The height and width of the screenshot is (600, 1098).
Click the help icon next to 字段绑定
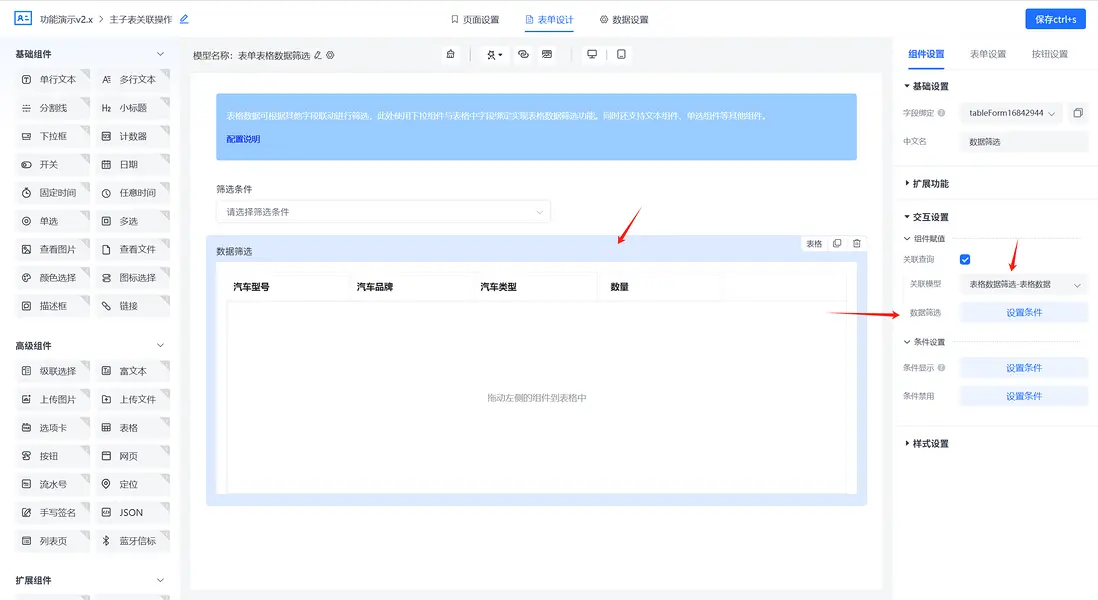tap(941, 113)
